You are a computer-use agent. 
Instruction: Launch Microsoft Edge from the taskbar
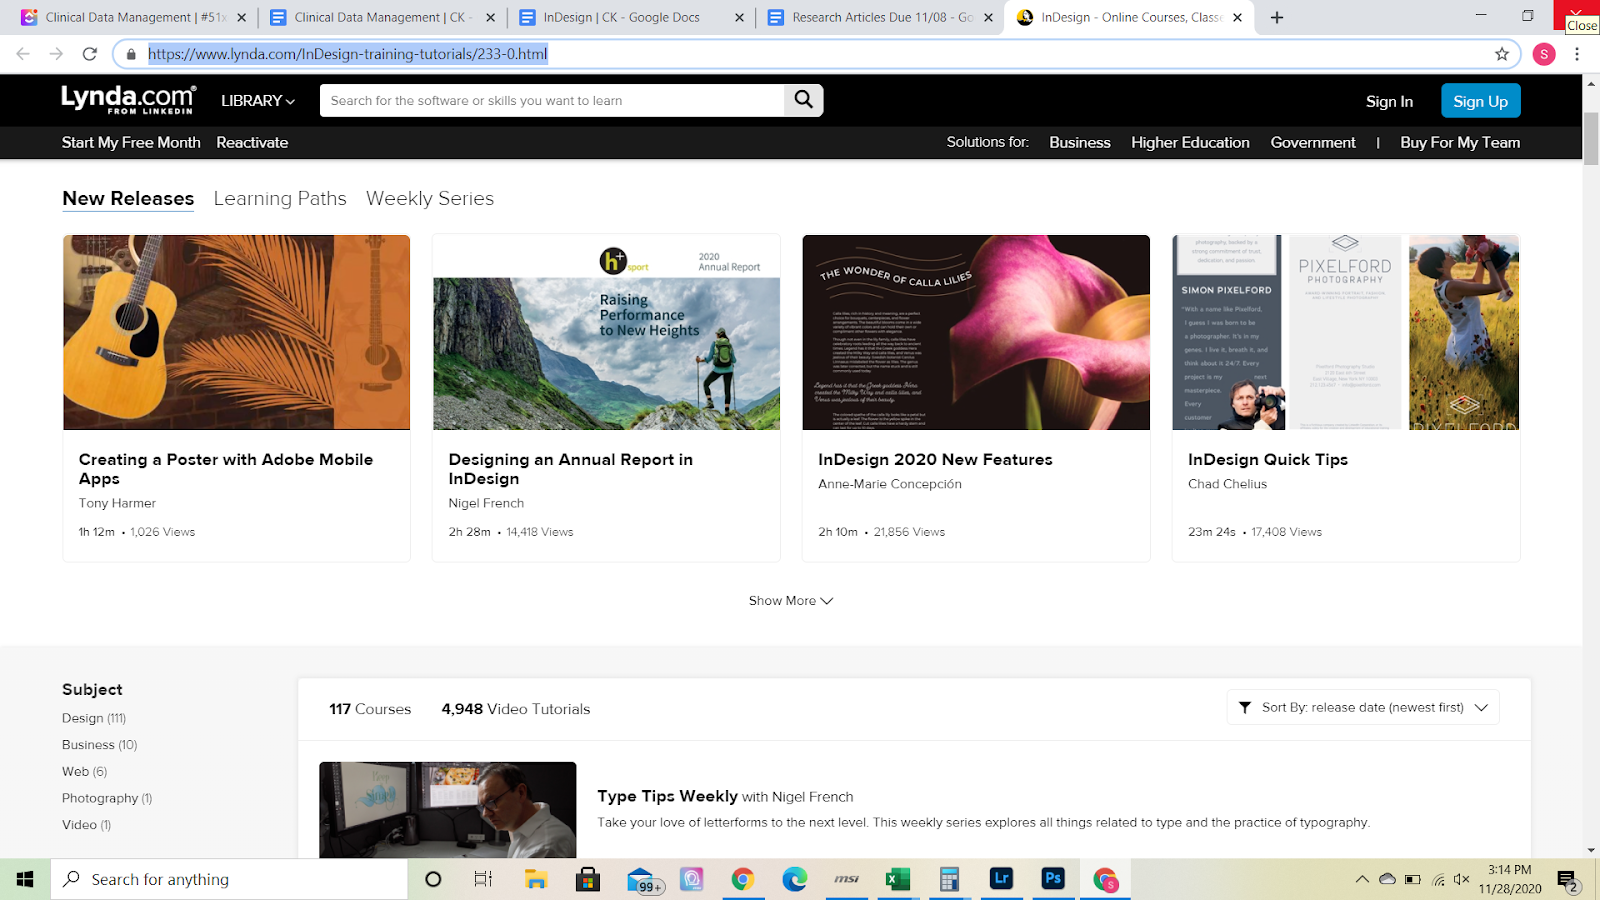click(x=795, y=879)
